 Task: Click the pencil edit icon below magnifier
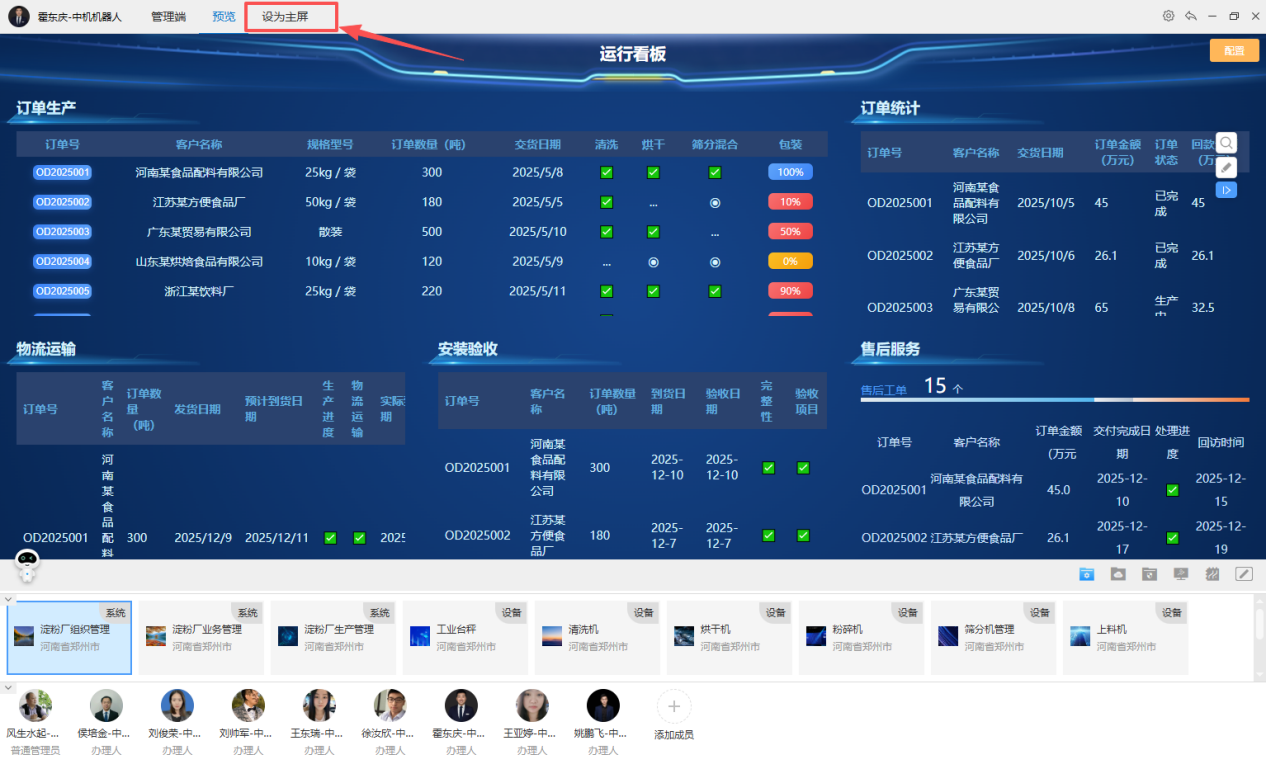(1226, 167)
